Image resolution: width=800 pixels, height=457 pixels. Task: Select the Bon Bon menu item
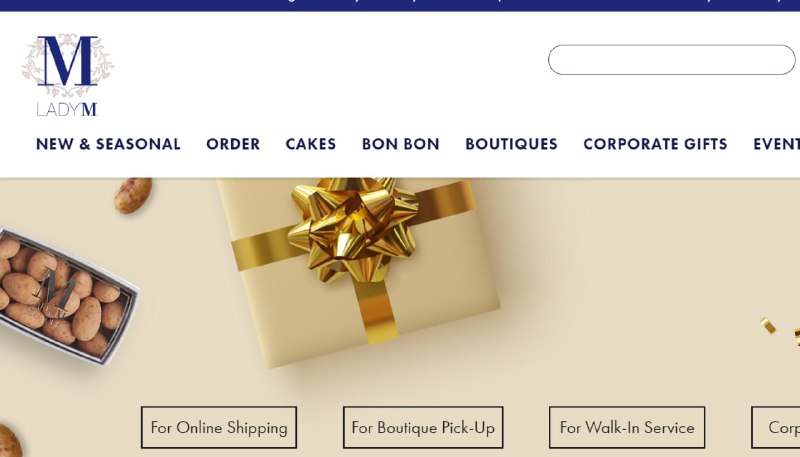click(x=401, y=144)
